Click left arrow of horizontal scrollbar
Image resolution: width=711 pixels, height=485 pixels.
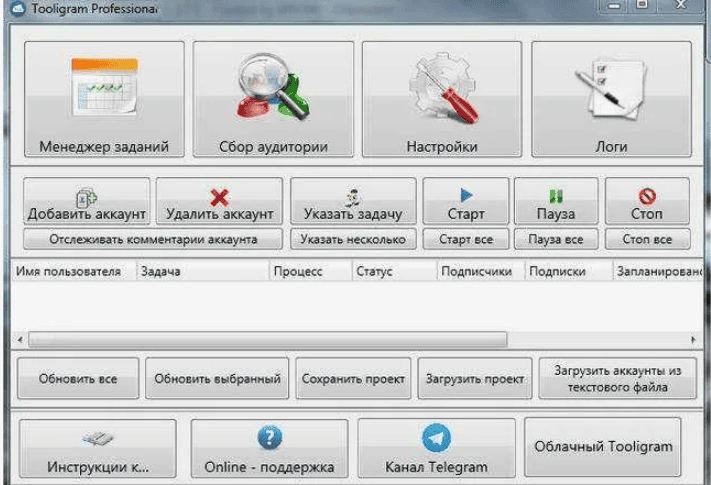(19, 339)
